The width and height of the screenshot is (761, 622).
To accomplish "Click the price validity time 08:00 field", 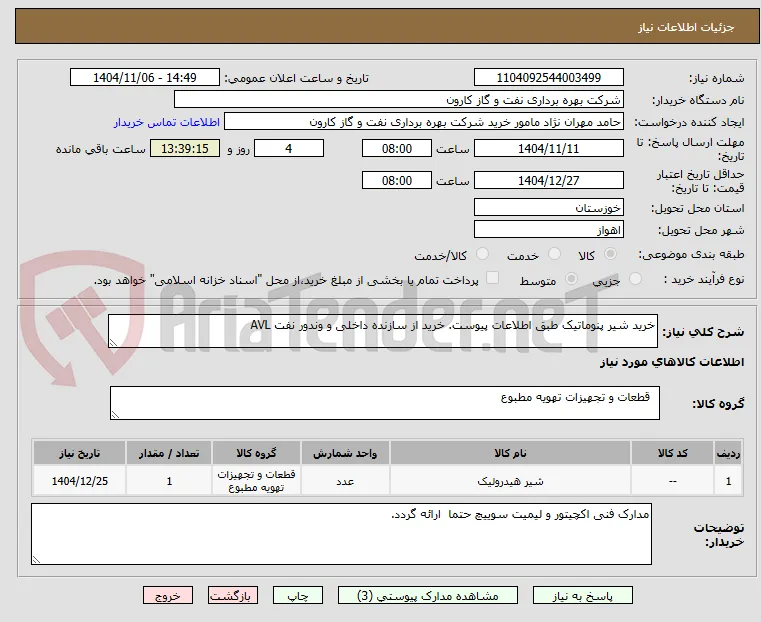I will 397,180.
